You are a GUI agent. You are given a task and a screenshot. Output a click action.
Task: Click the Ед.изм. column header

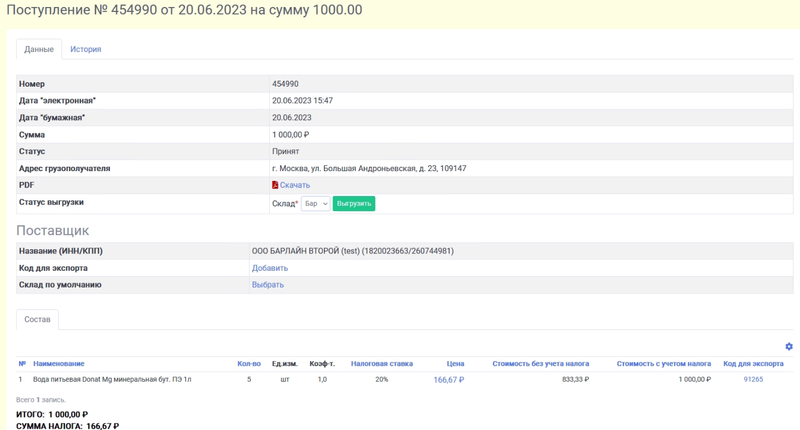[x=284, y=364]
